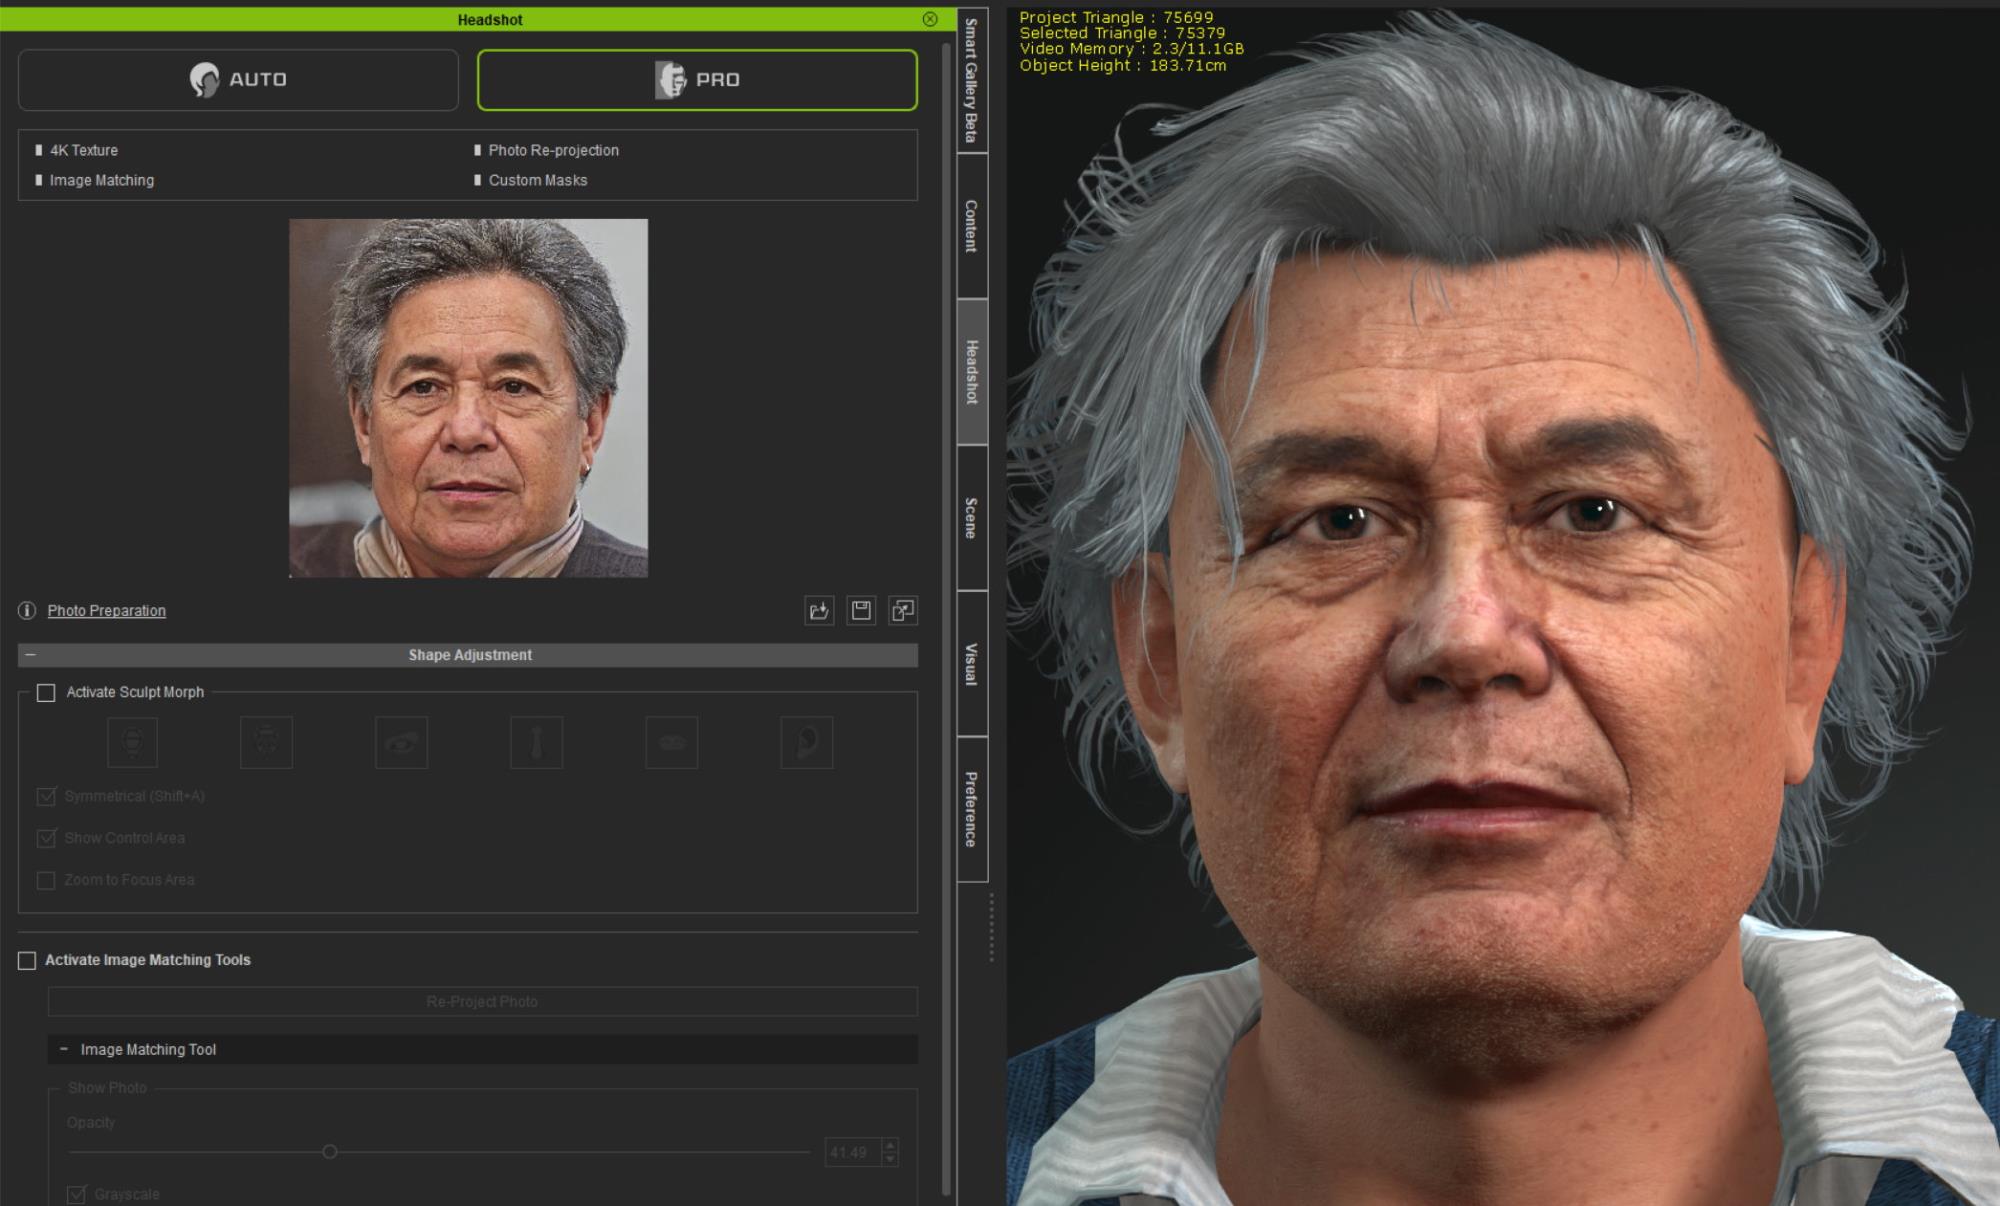Screen dimensions: 2000x1206
Task: Open the Smart Gallery Beta side tab
Action: pos(971,80)
